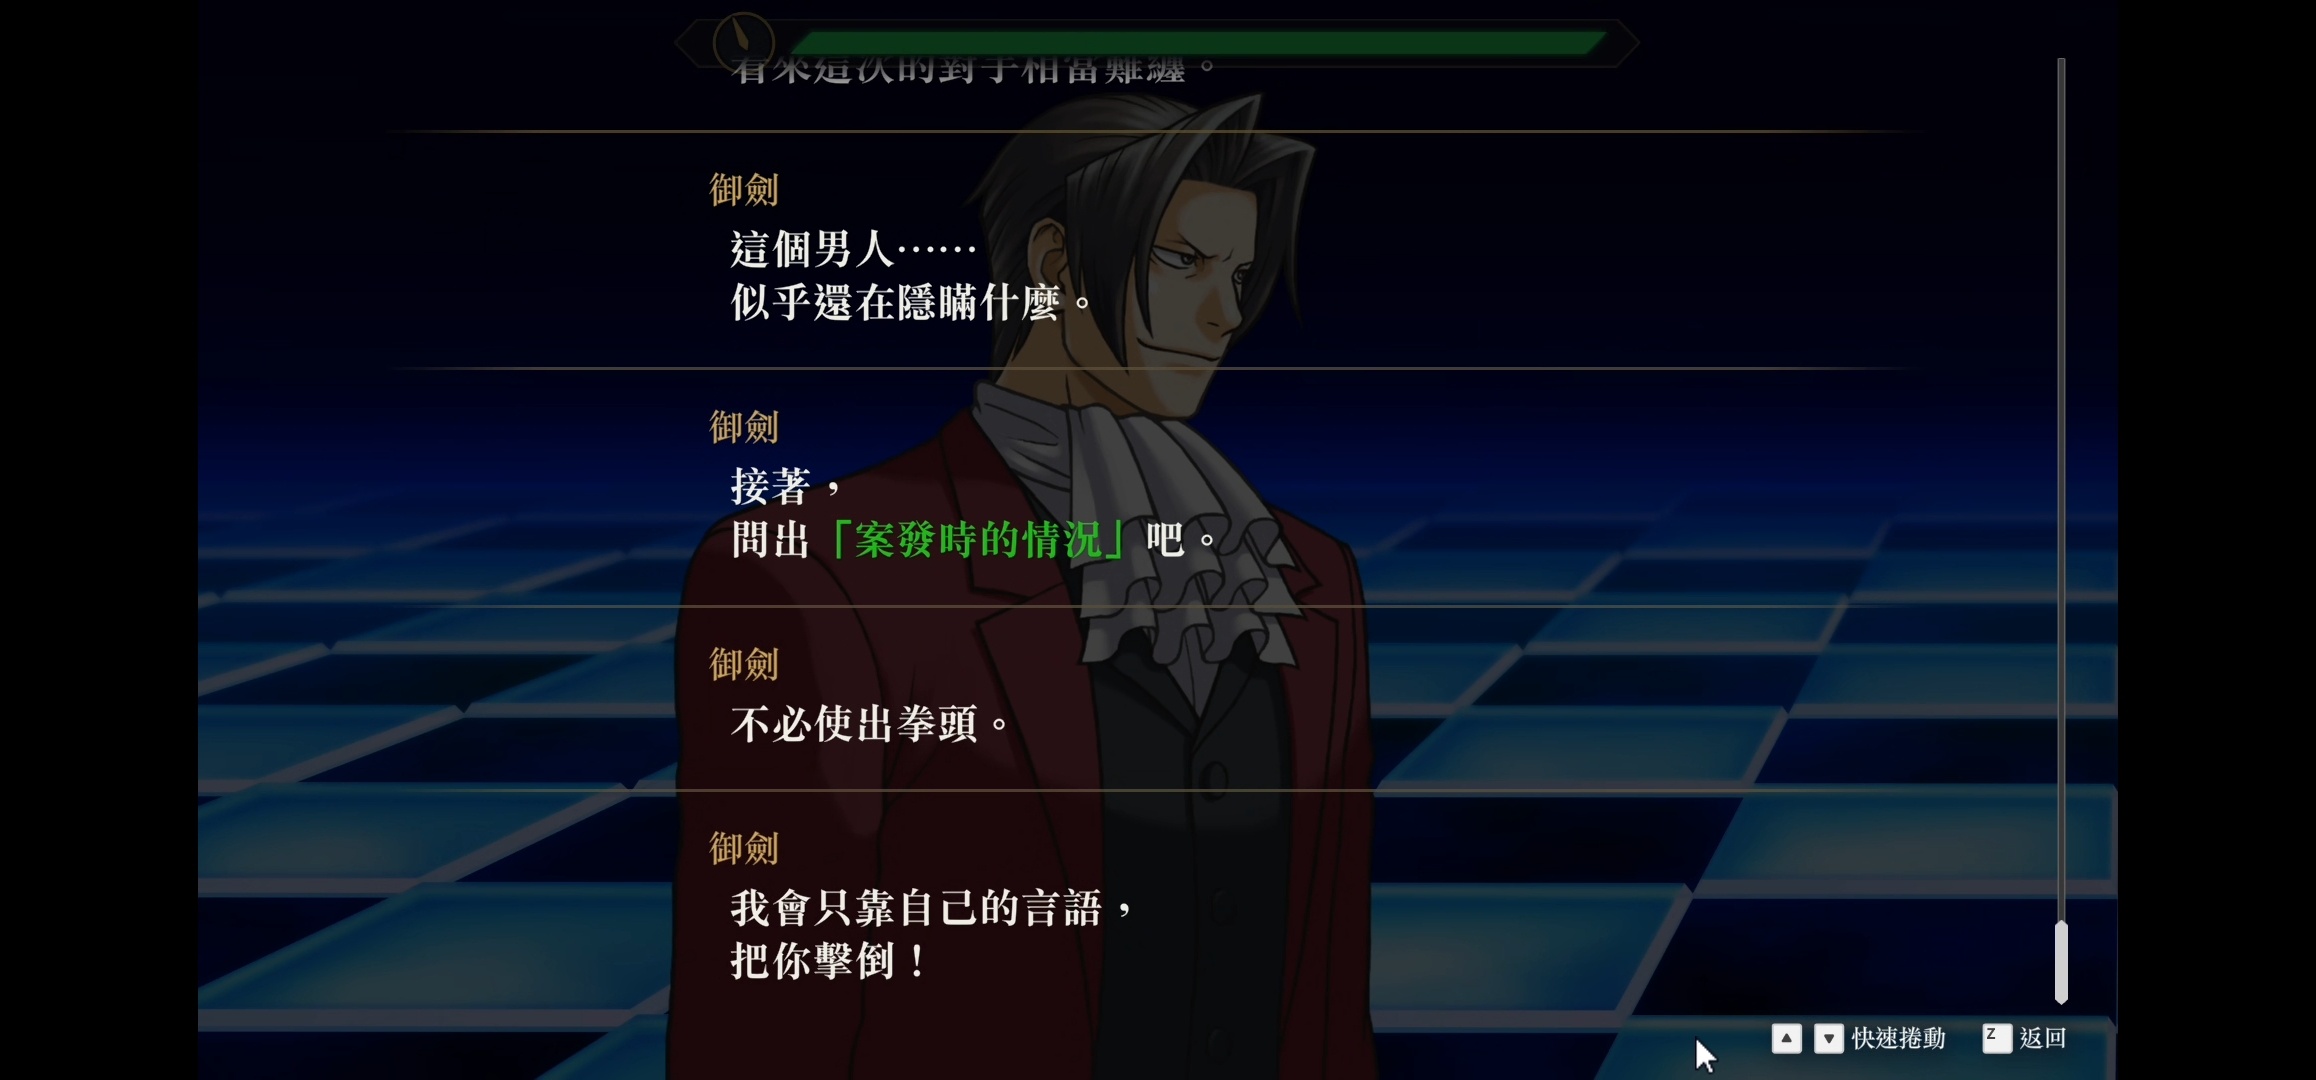Click the upper part of the scrollbar track
The width and height of the screenshot is (2316, 1080).
(2061, 300)
